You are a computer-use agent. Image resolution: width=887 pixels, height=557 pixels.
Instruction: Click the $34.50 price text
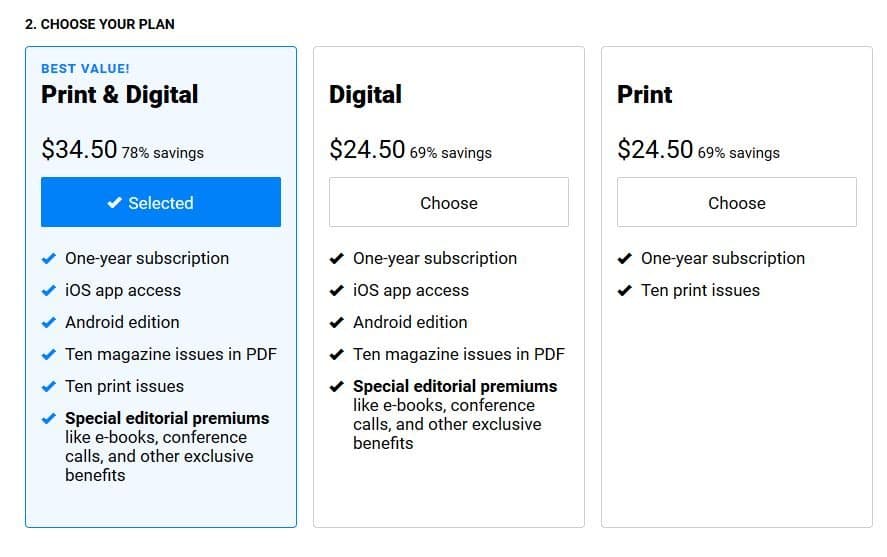(79, 149)
